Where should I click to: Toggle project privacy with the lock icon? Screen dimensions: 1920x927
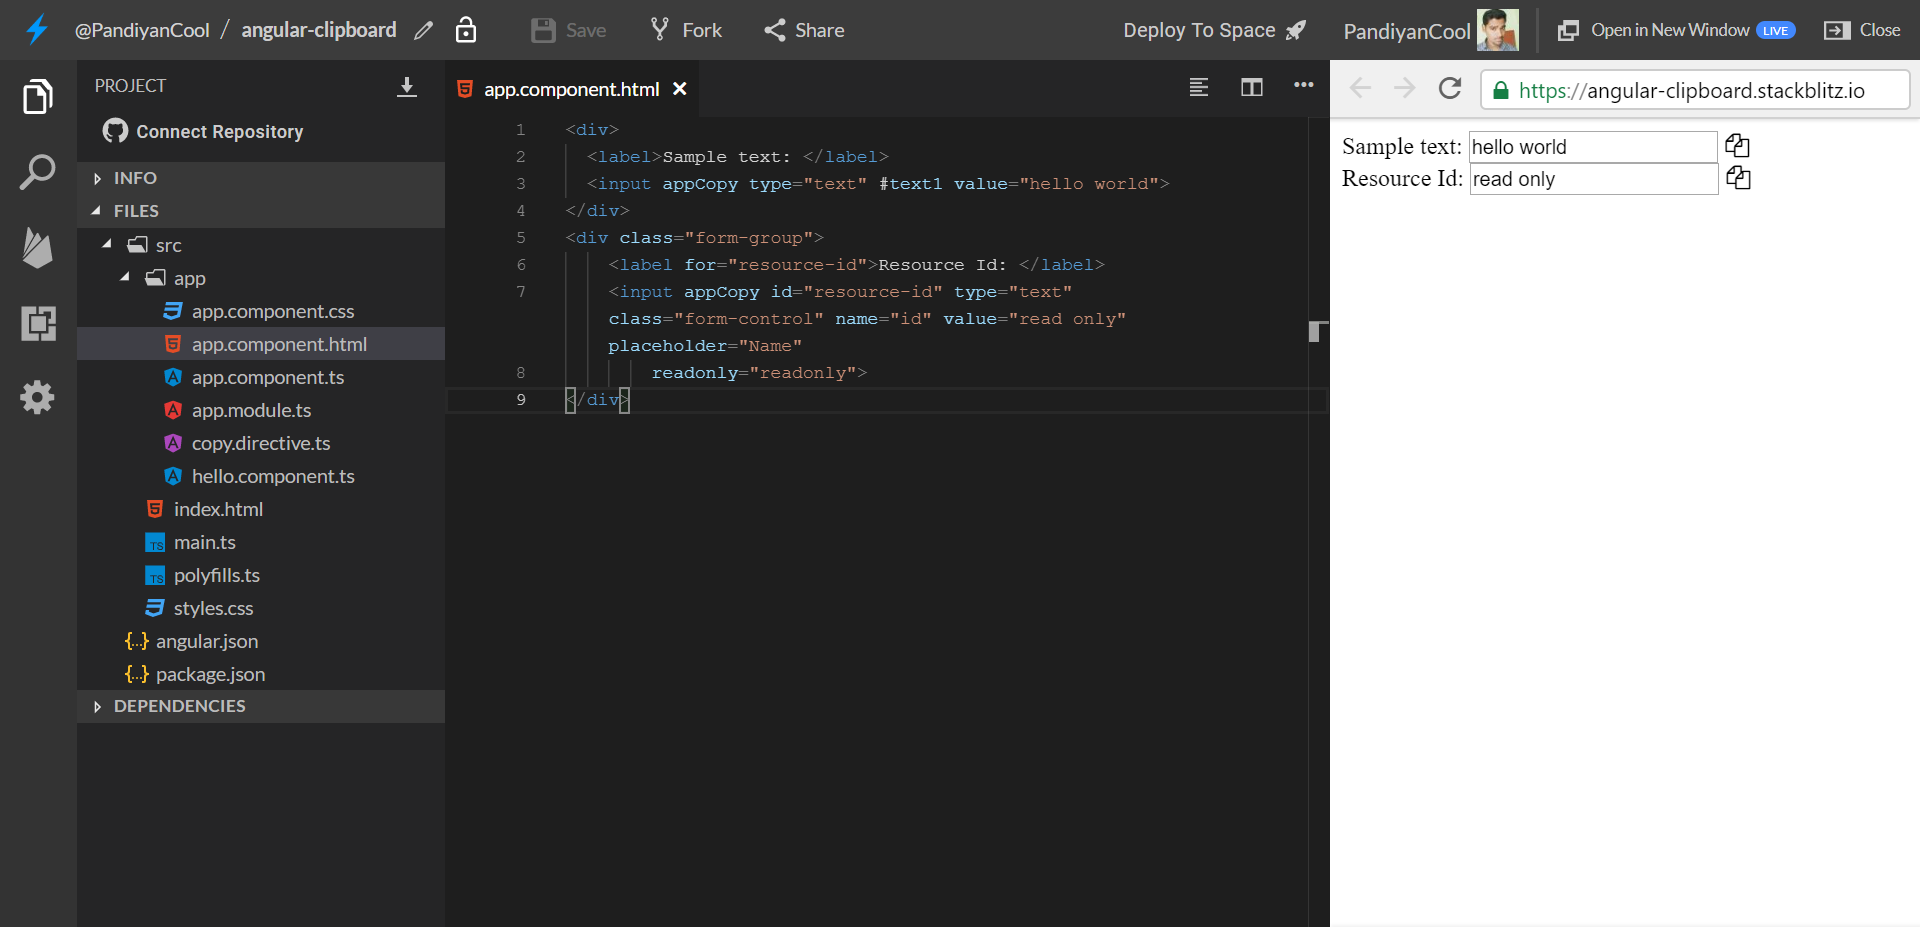[466, 30]
